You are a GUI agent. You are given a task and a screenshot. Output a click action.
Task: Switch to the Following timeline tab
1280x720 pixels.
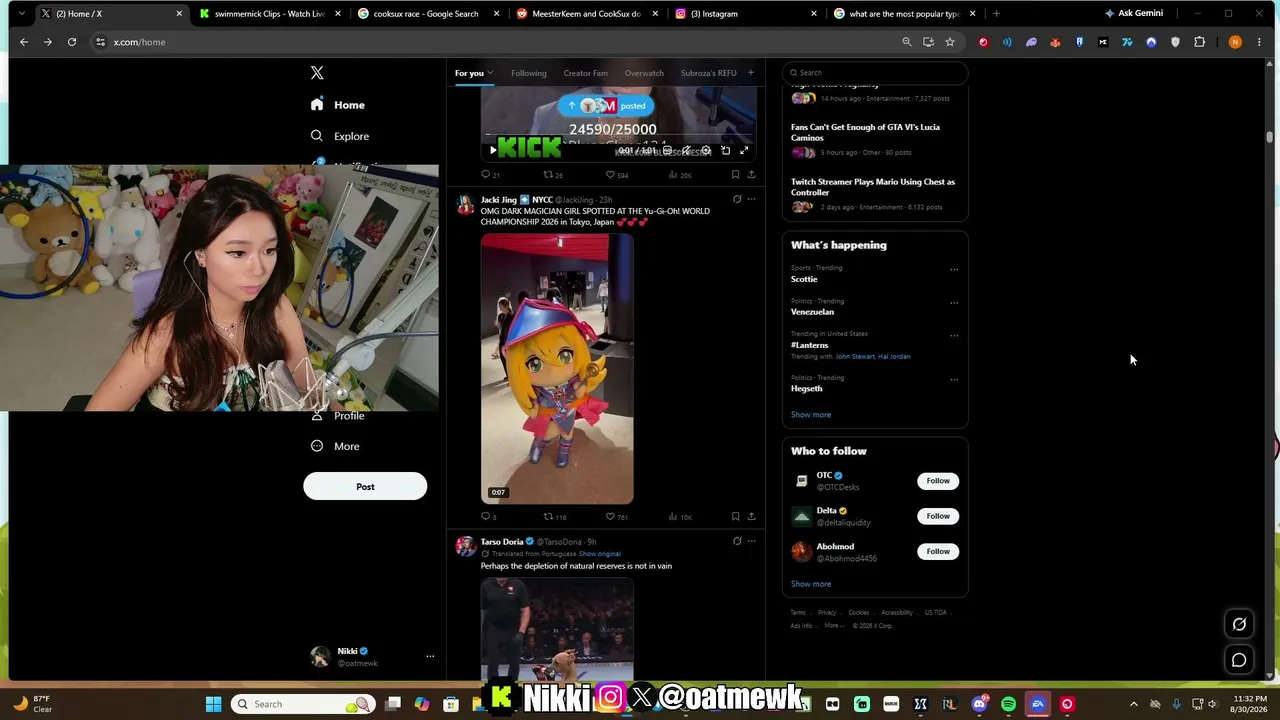coord(529,73)
